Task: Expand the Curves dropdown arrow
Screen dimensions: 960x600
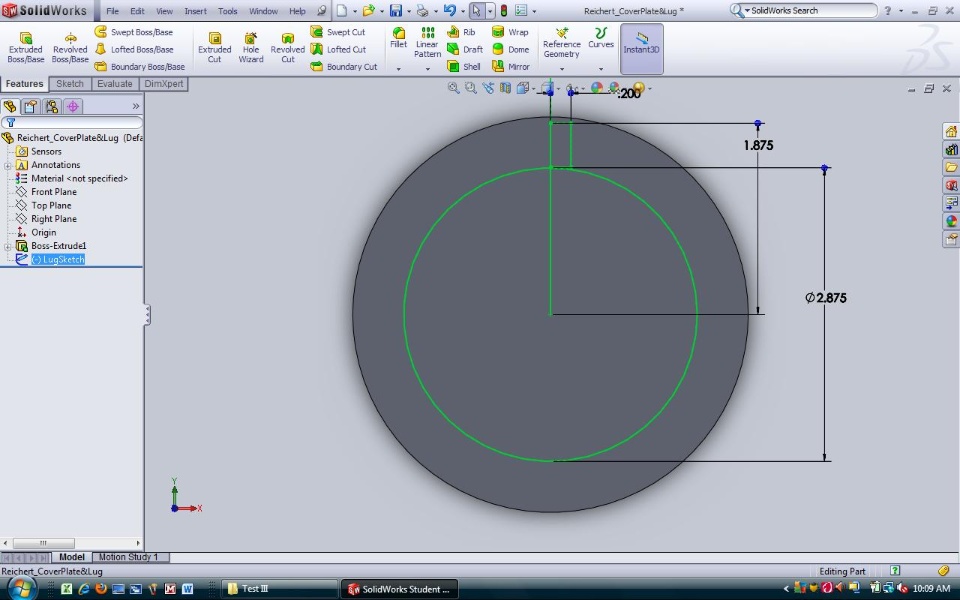Action: click(601, 69)
